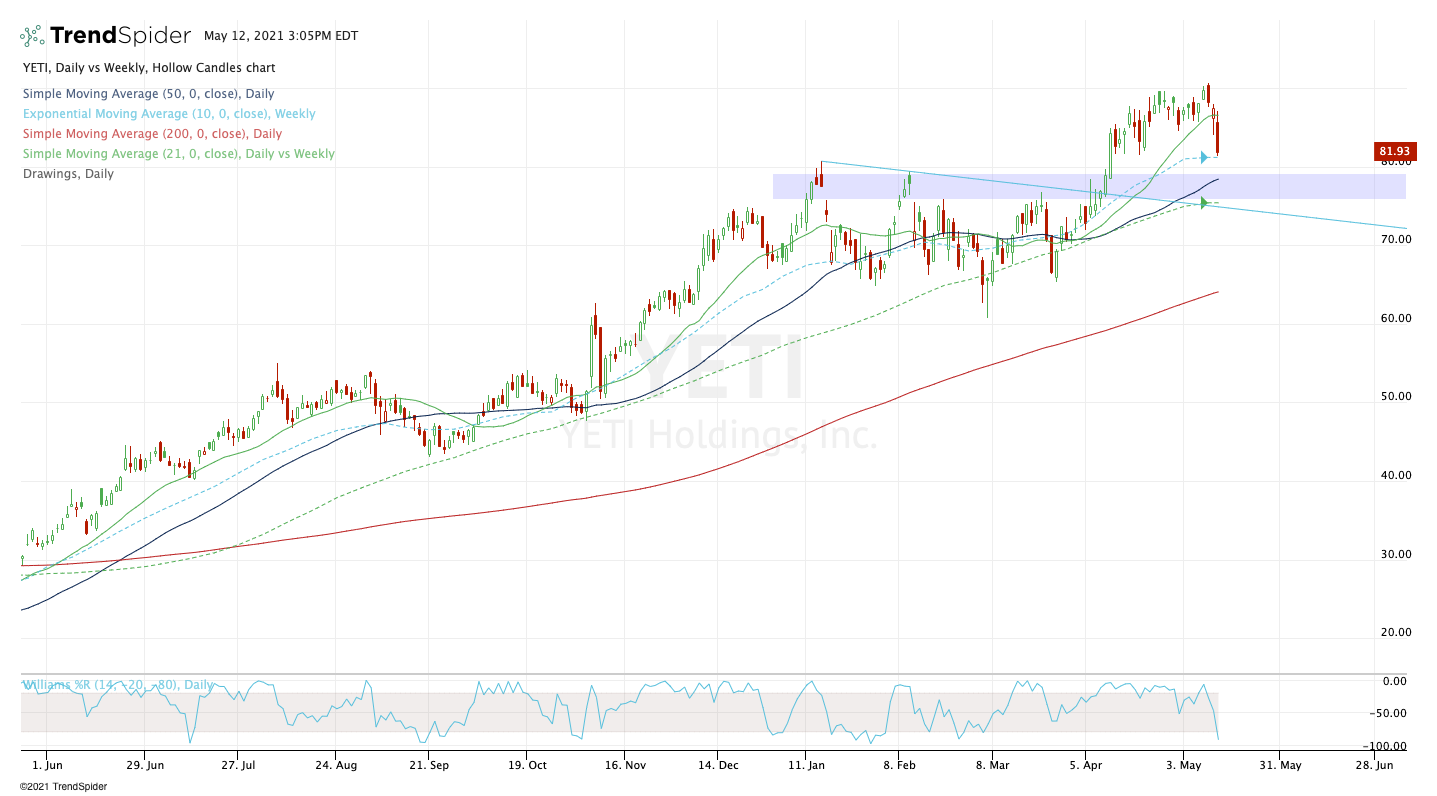The image size is (1437, 796).
Task: Select the purple shaded resistance zone drawing
Action: [x=1089, y=186]
